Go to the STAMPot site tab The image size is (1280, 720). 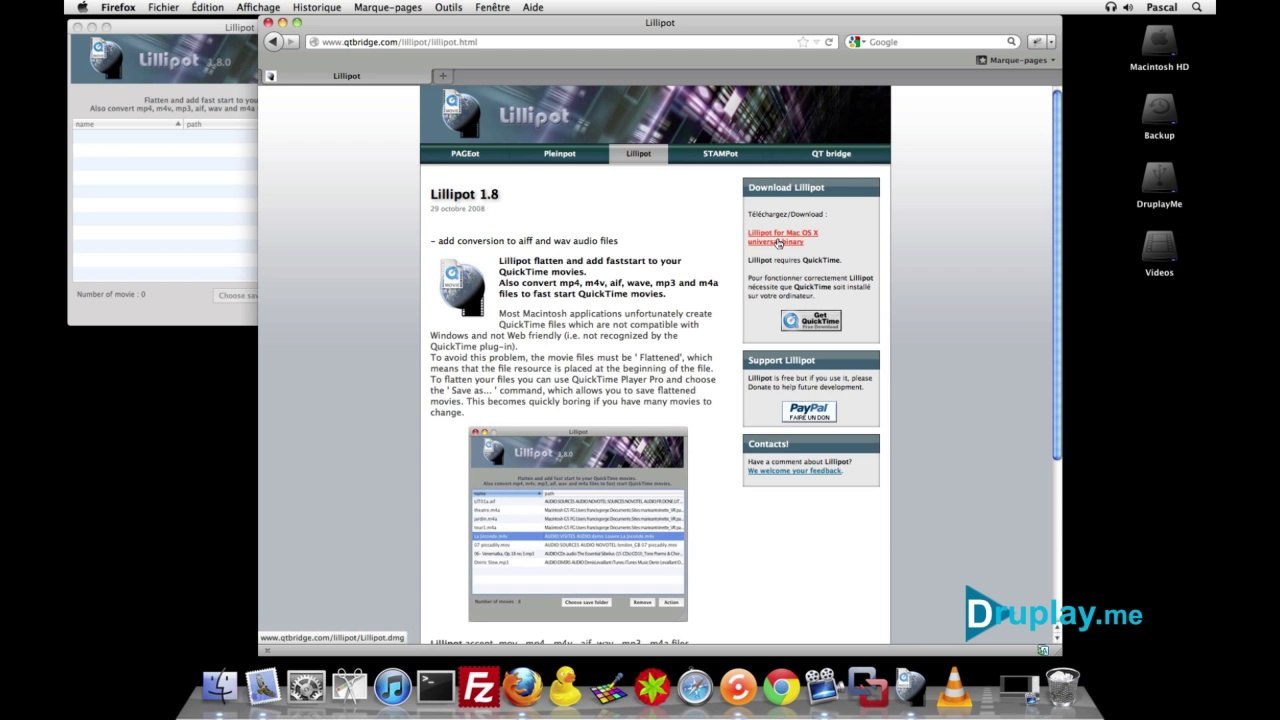(720, 154)
